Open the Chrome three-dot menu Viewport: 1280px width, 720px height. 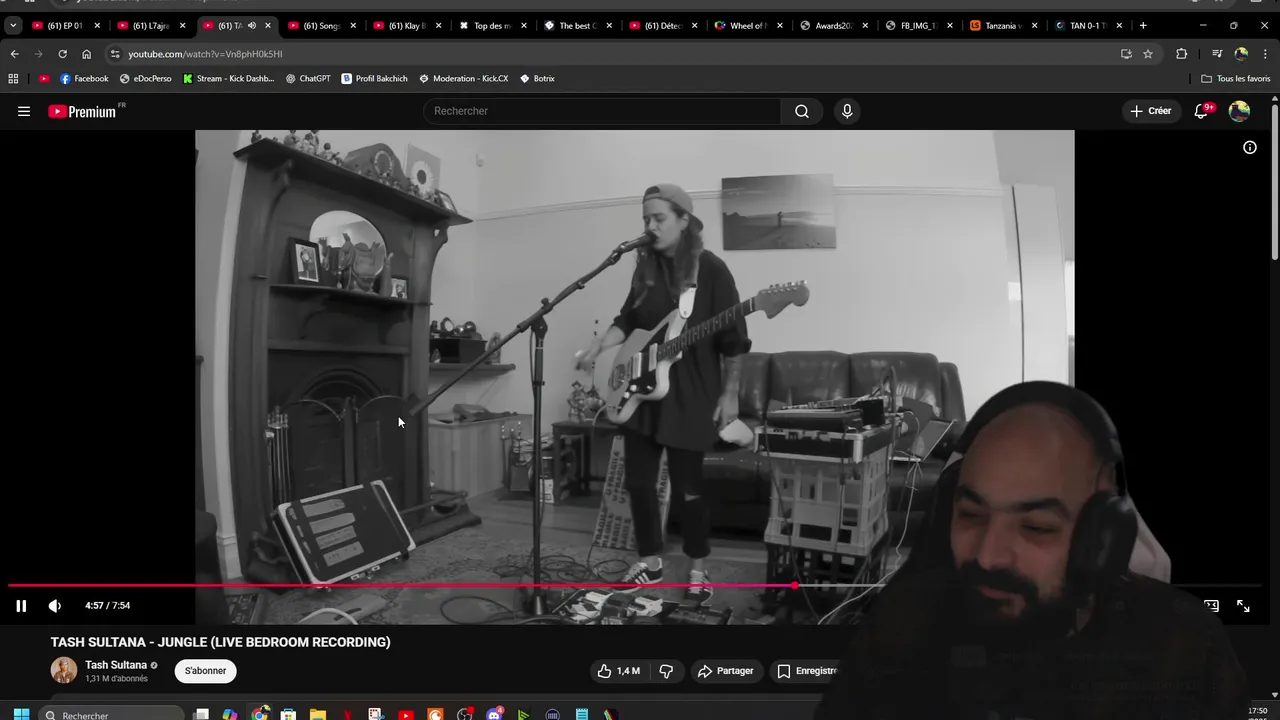pos(1265,54)
